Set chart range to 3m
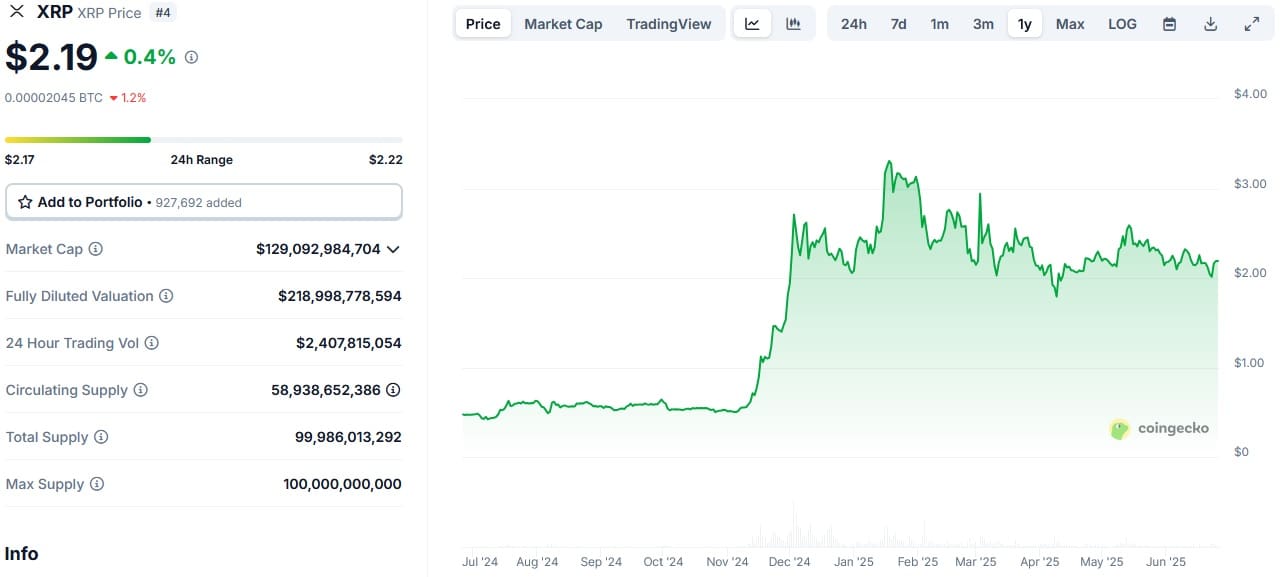Image resolution: width=1285 pixels, height=577 pixels. (984, 24)
